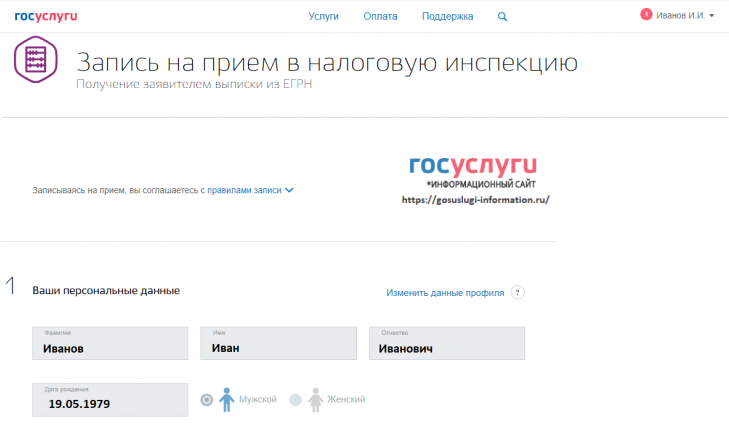The width and height of the screenshot is (729, 427).
Task: Open the правилами записи link
Action: point(244,190)
